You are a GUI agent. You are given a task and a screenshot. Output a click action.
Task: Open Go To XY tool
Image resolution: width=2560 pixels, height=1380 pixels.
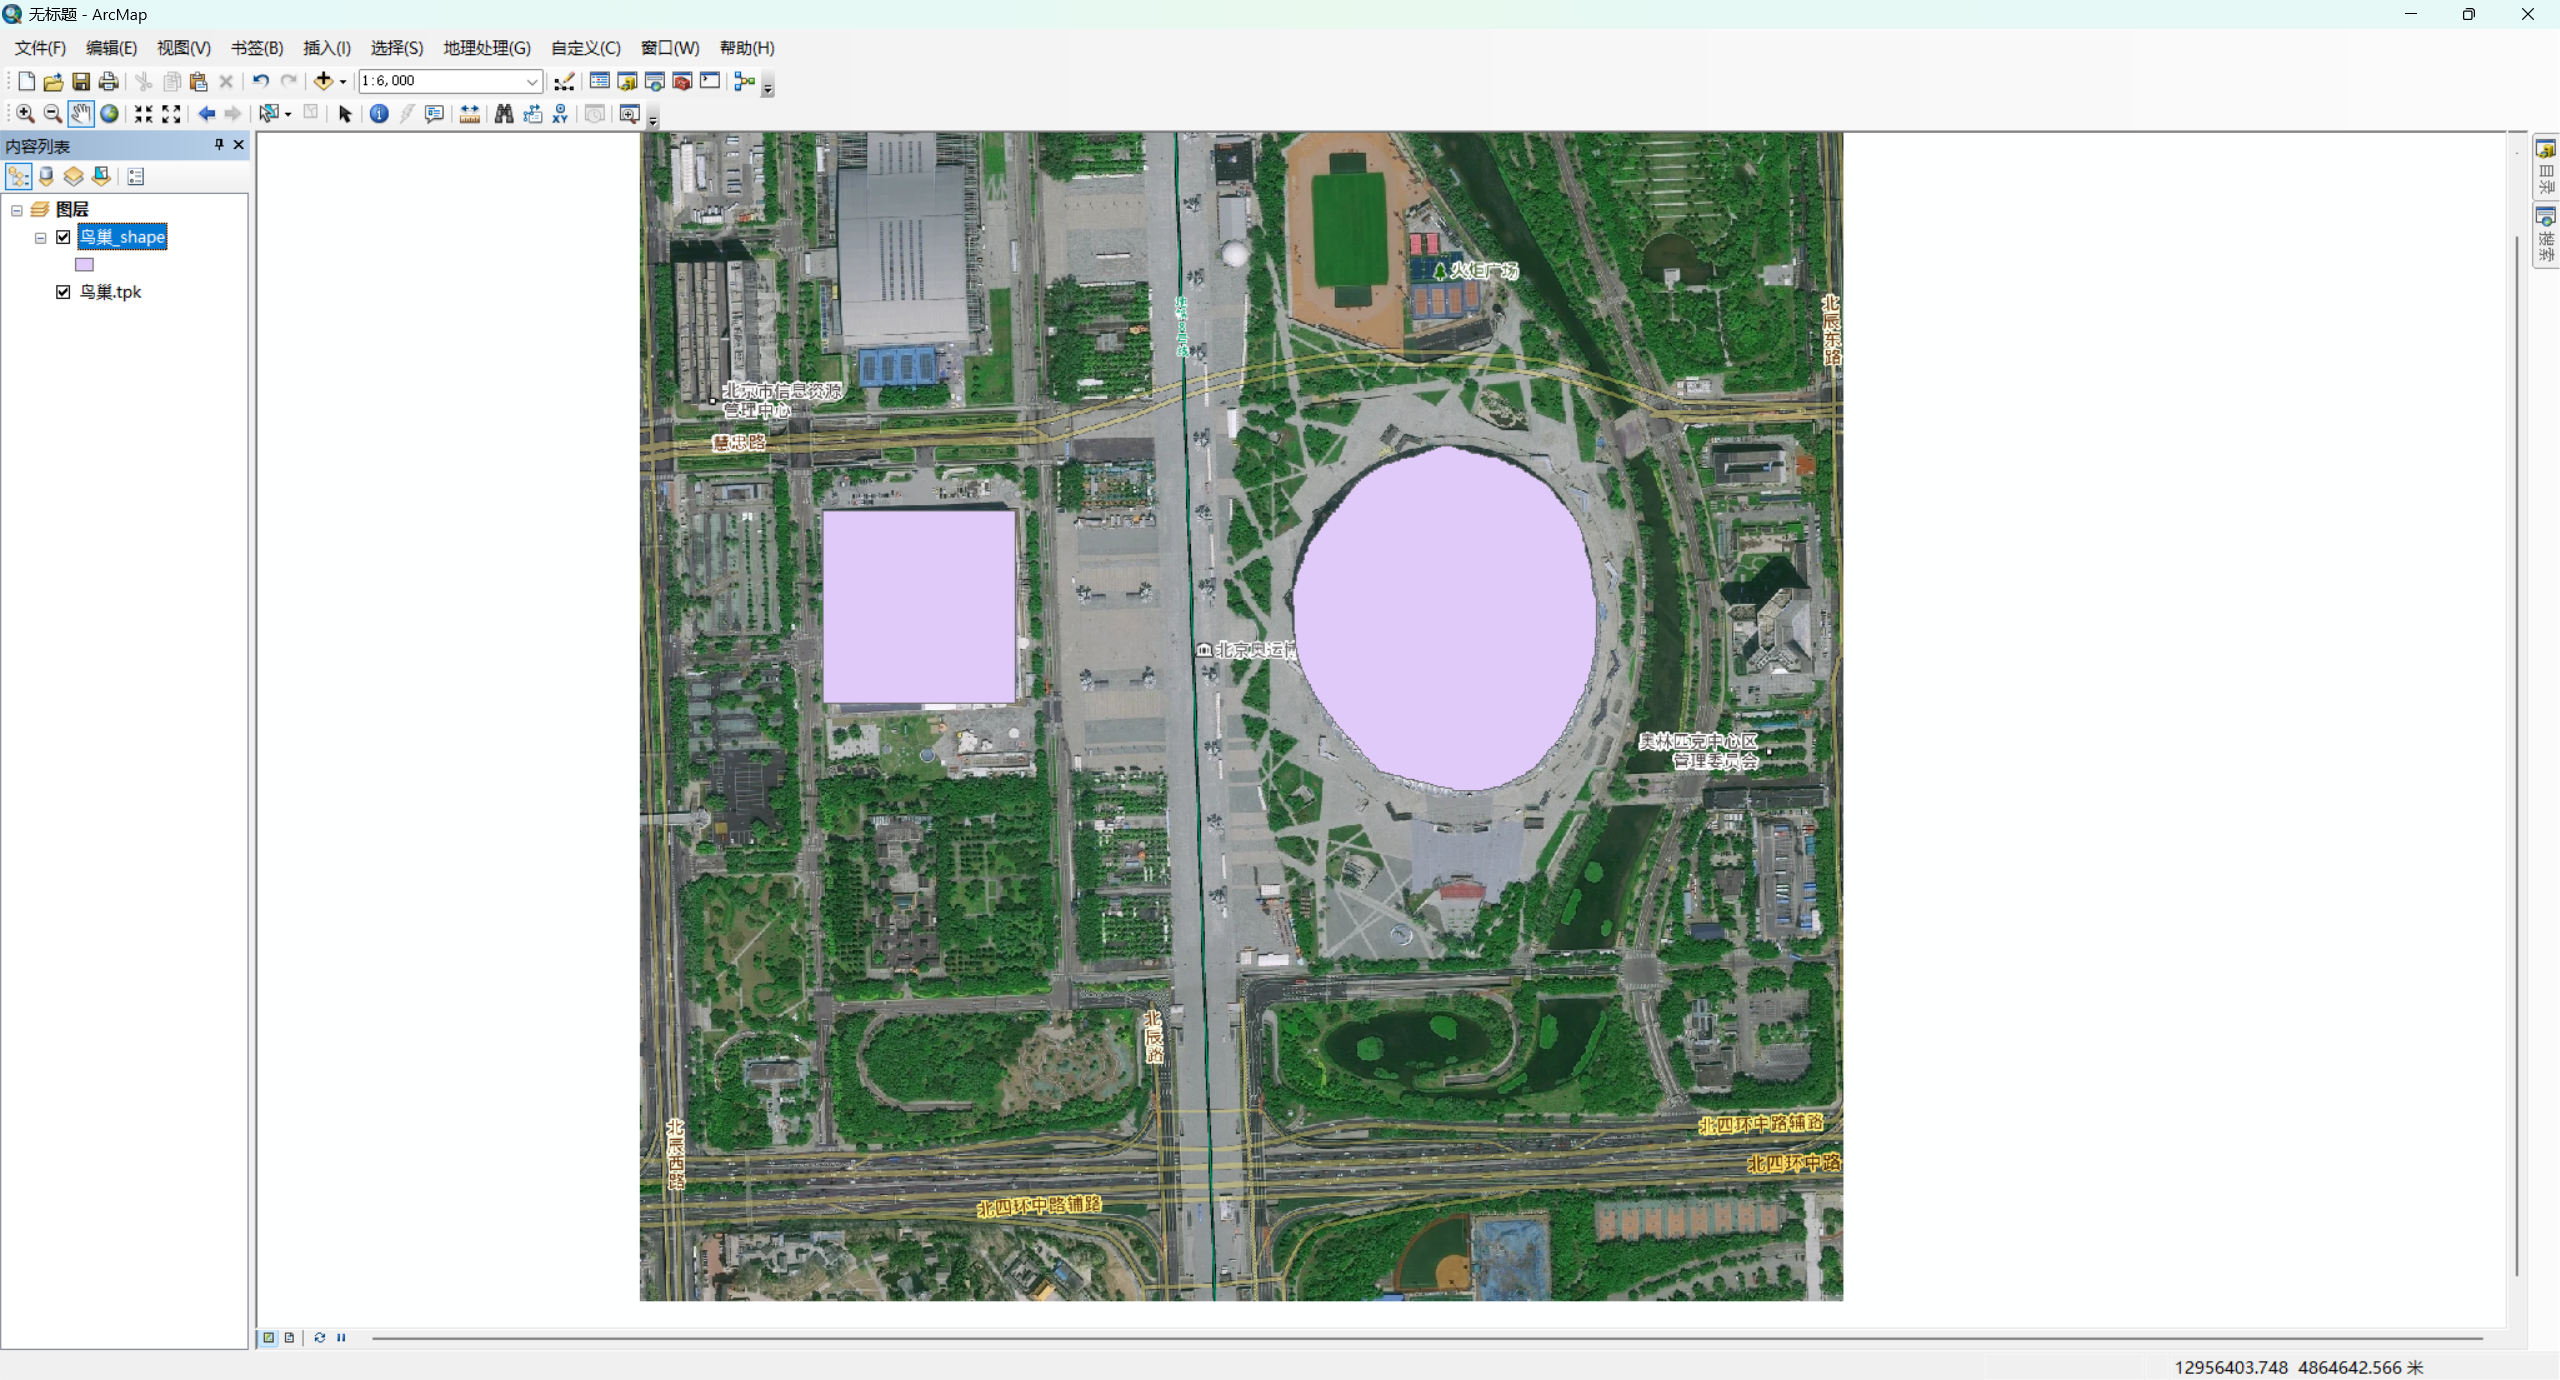[560, 114]
